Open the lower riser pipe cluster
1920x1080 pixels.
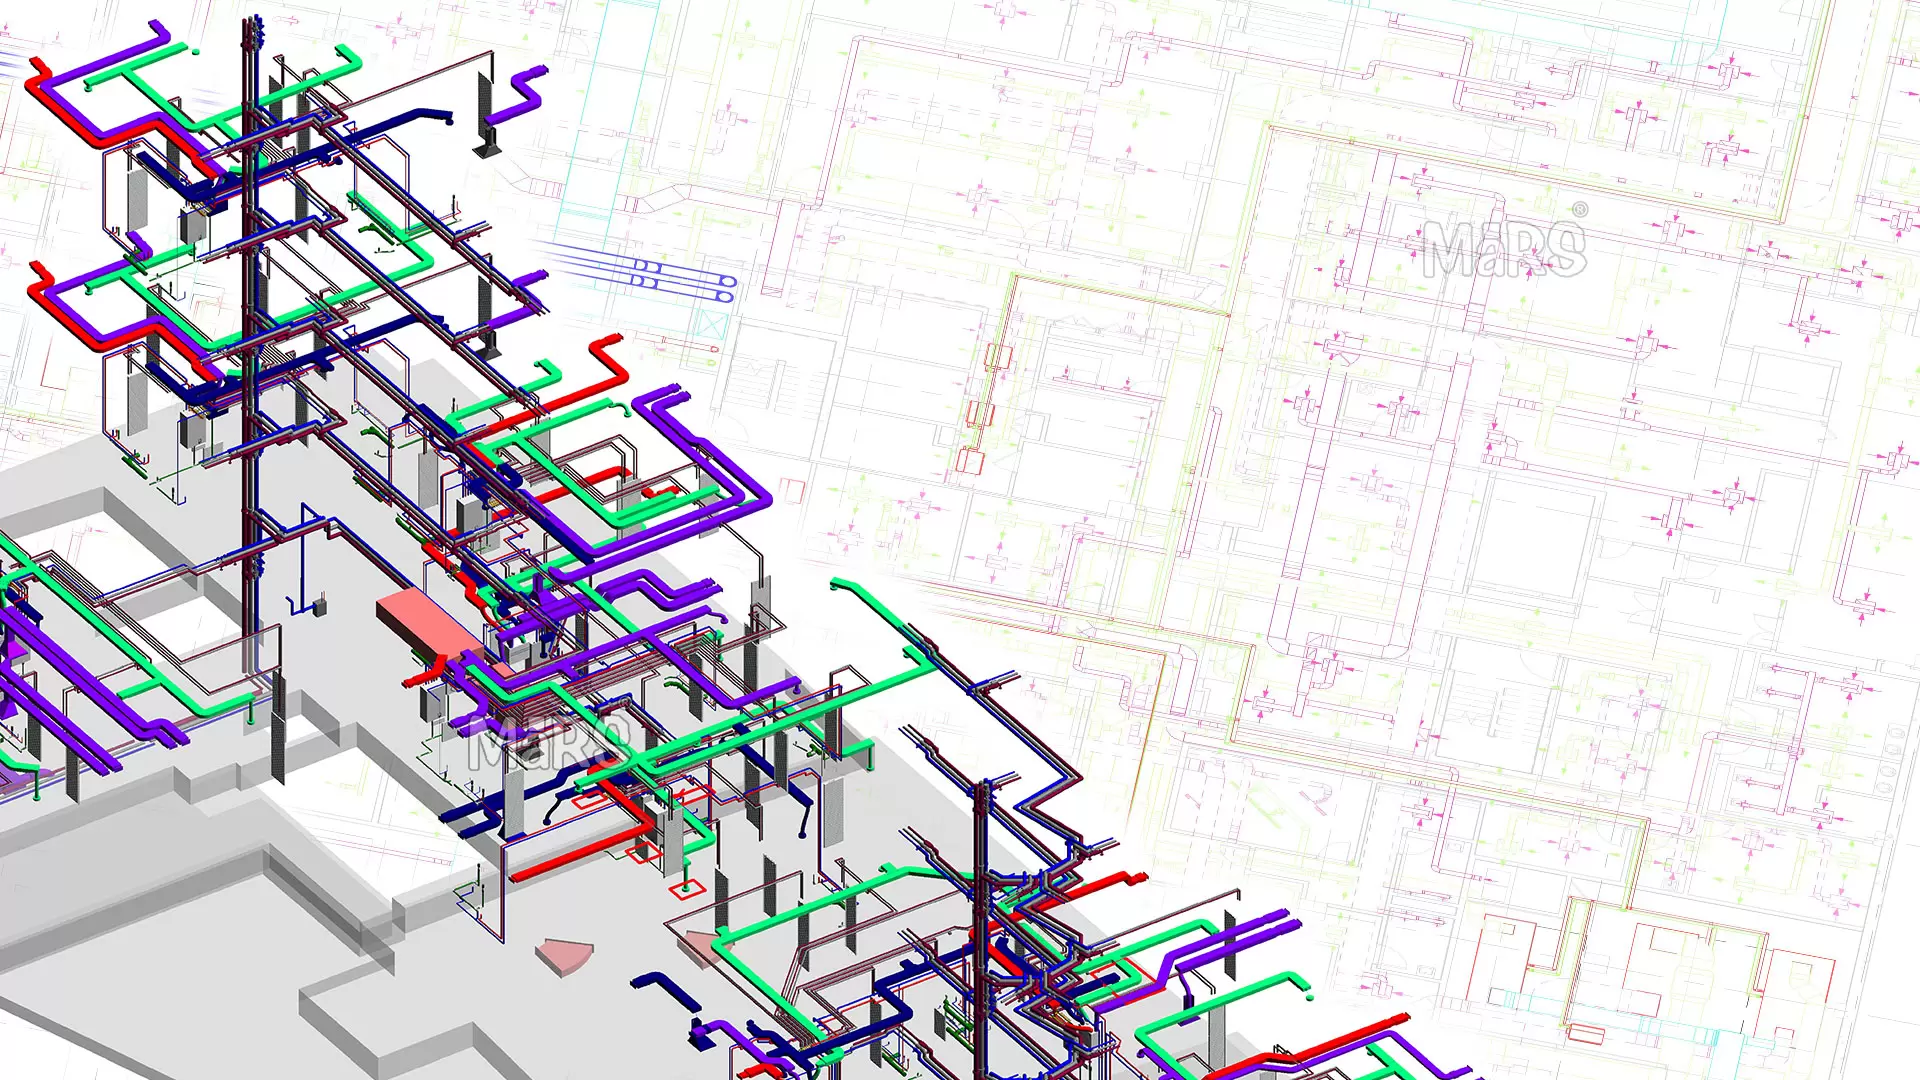click(x=980, y=900)
